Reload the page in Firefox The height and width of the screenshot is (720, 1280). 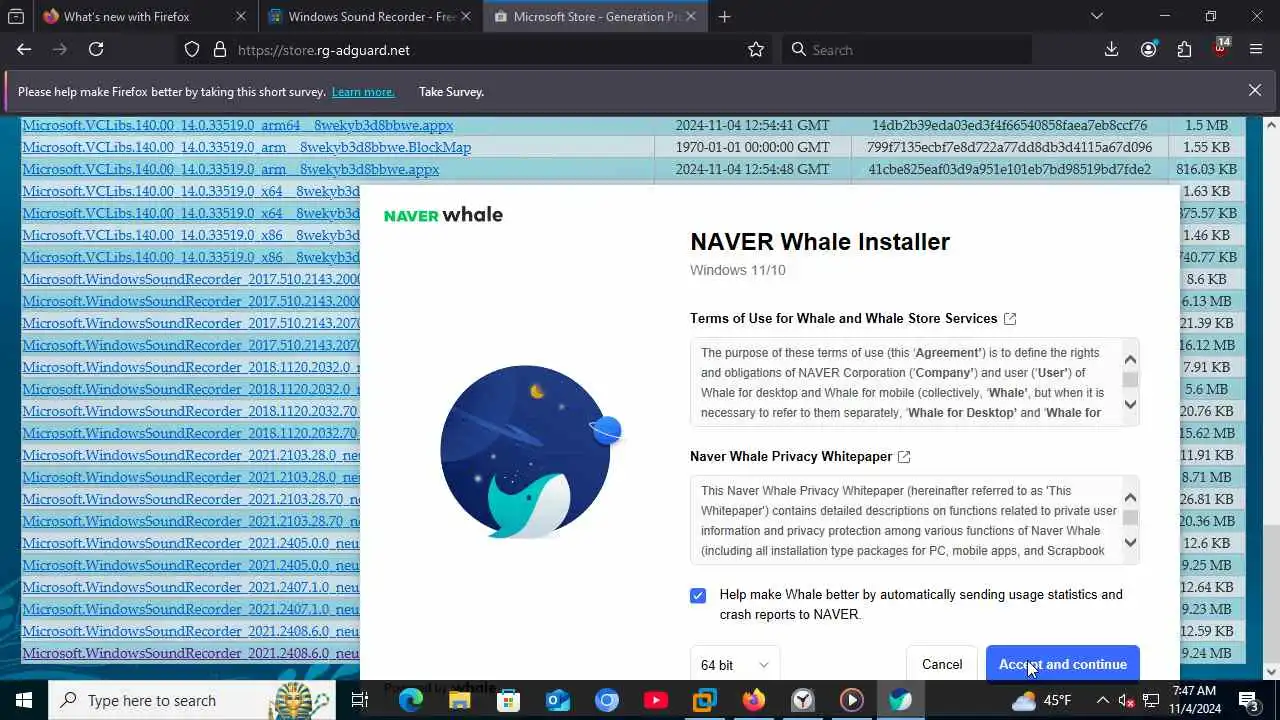click(x=96, y=49)
